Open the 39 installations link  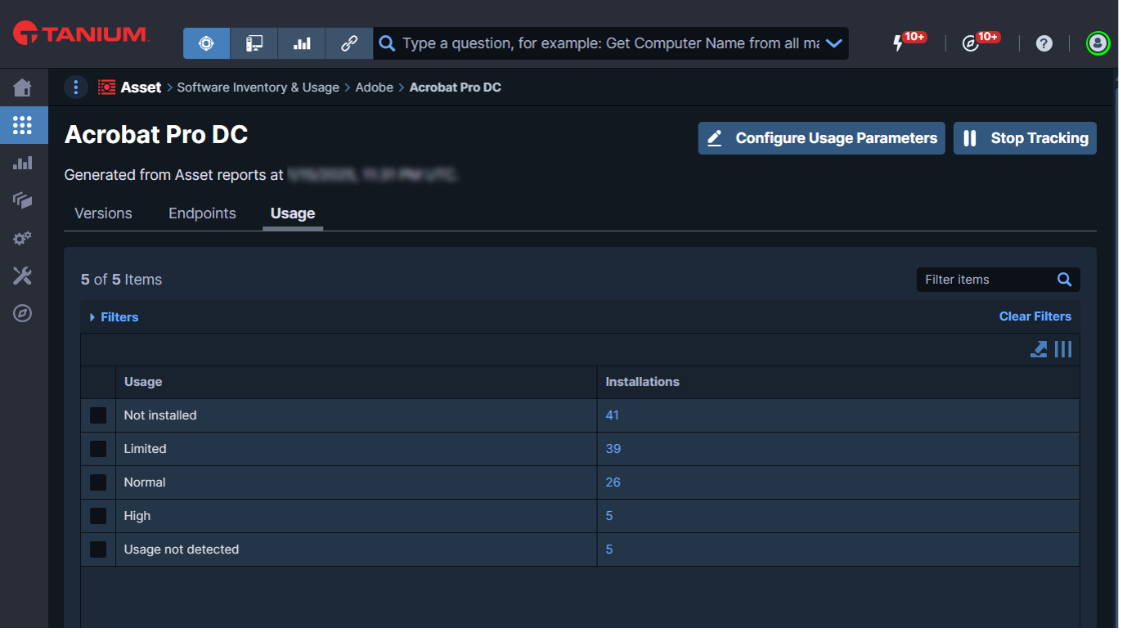(x=613, y=449)
